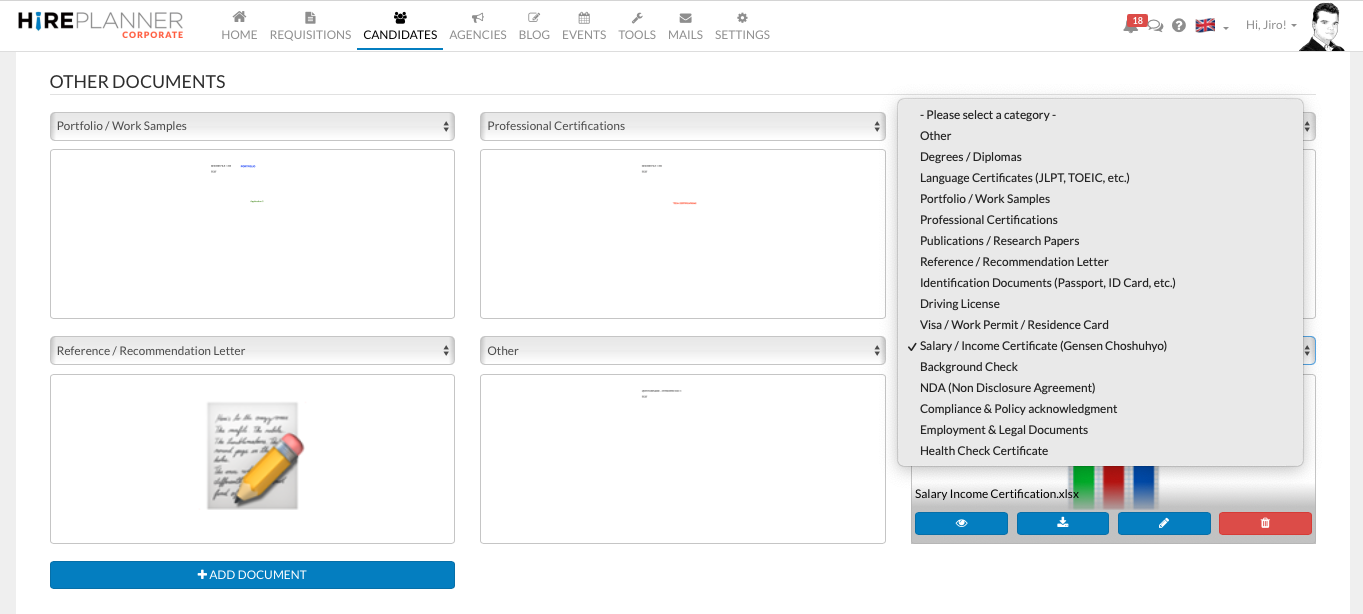Image resolution: width=1363 pixels, height=614 pixels.
Task: Click the HirePlanner Corporate logo
Action: pyautogui.click(x=101, y=25)
